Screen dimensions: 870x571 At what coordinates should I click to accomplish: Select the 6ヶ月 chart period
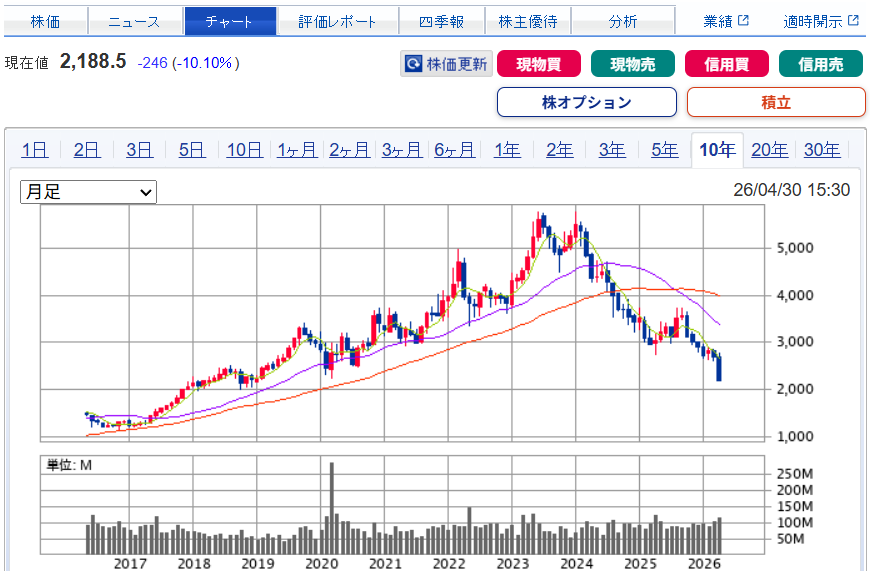tap(454, 150)
